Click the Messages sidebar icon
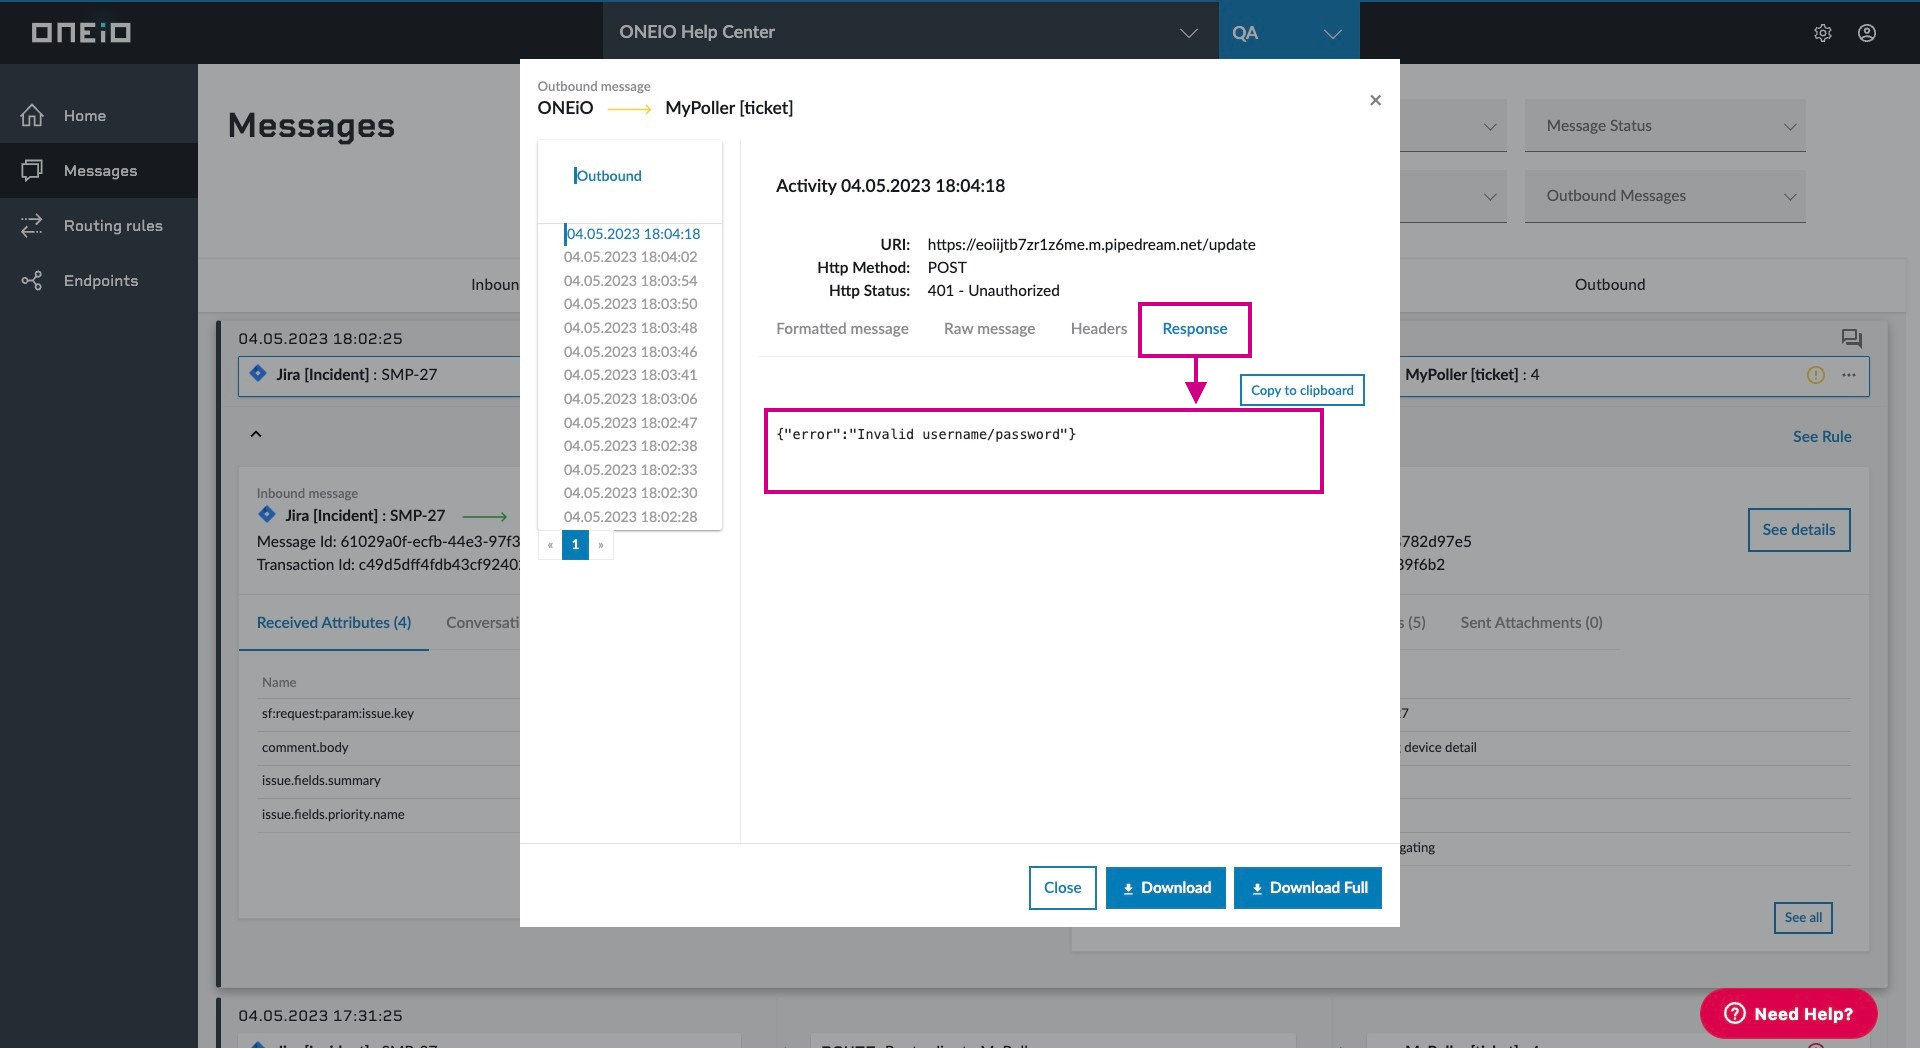 pos(32,171)
